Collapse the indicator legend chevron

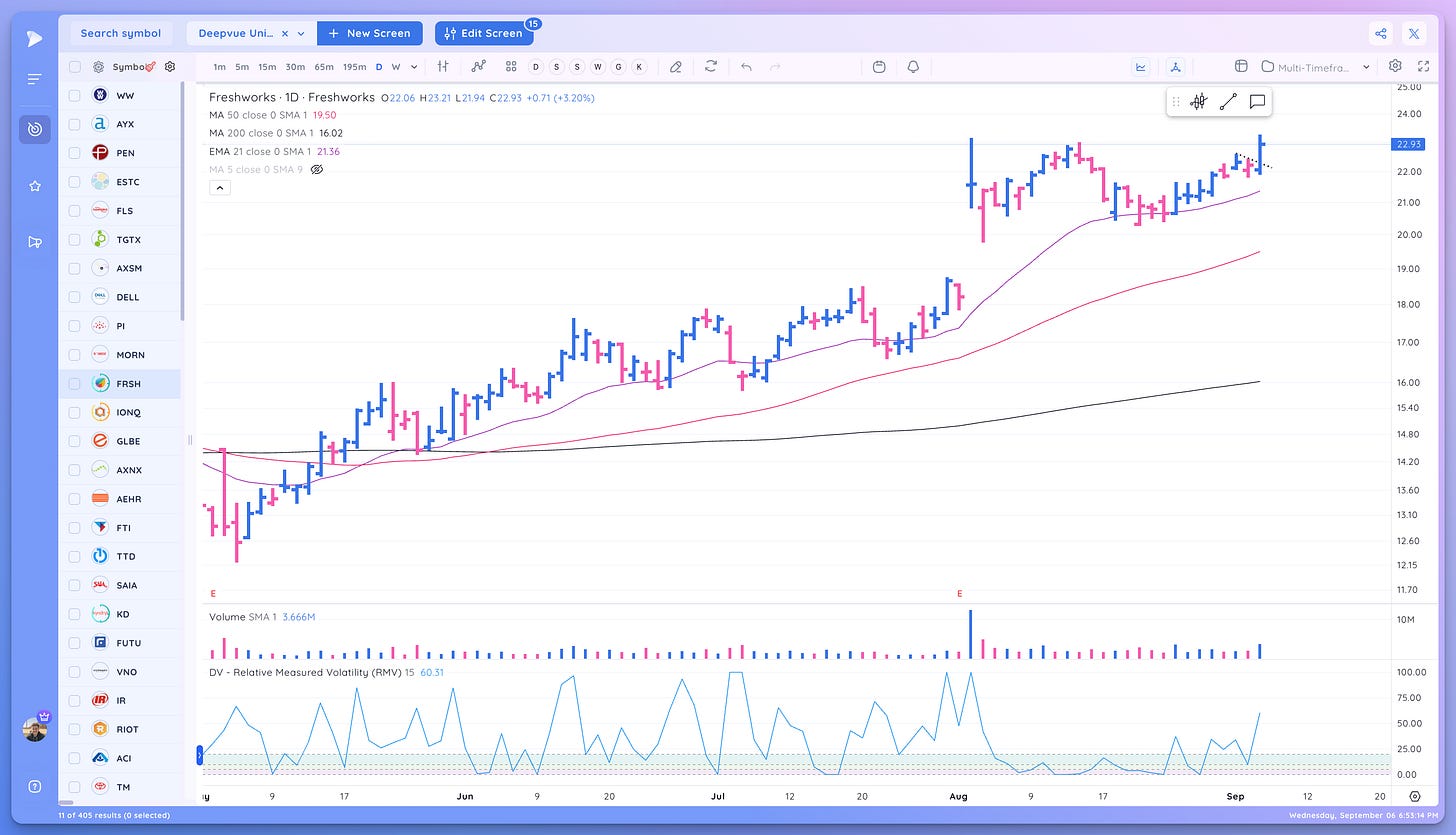pos(219,187)
